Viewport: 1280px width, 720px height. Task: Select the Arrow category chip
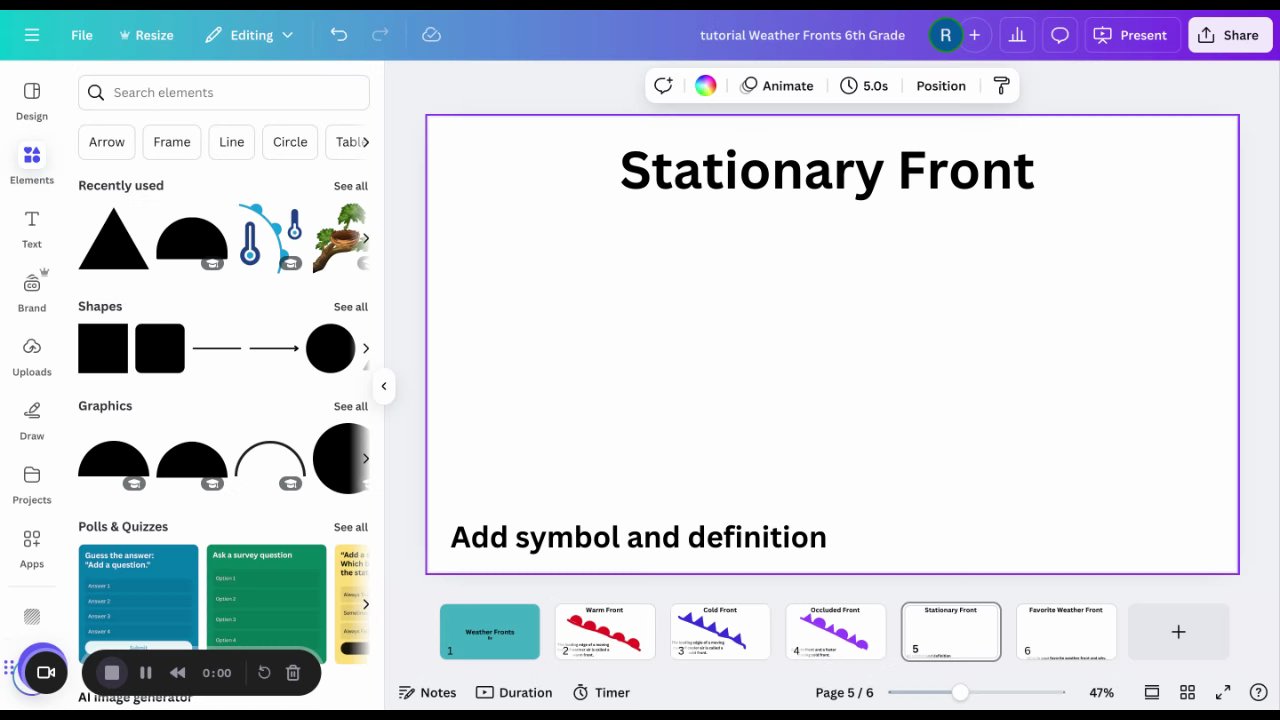pyautogui.click(x=107, y=142)
